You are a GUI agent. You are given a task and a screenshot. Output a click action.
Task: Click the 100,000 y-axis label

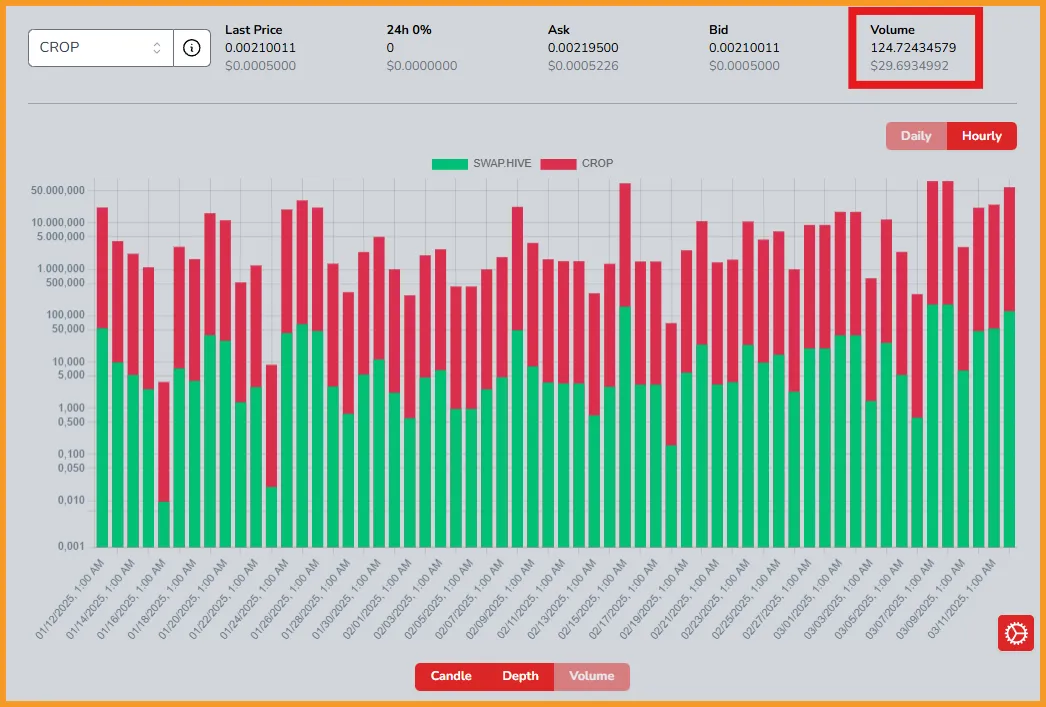(65, 315)
